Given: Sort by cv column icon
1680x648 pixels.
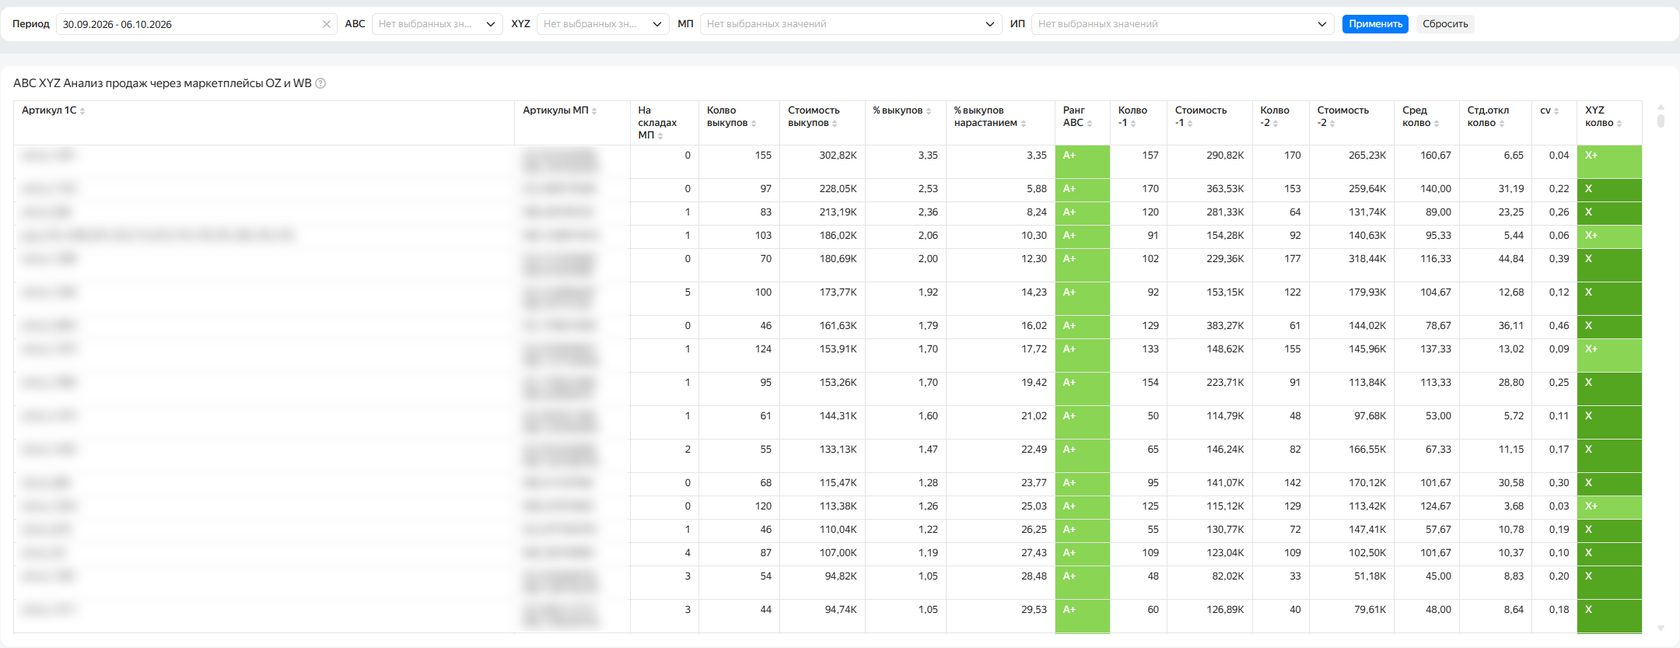Looking at the screenshot, I should click(x=1556, y=111).
